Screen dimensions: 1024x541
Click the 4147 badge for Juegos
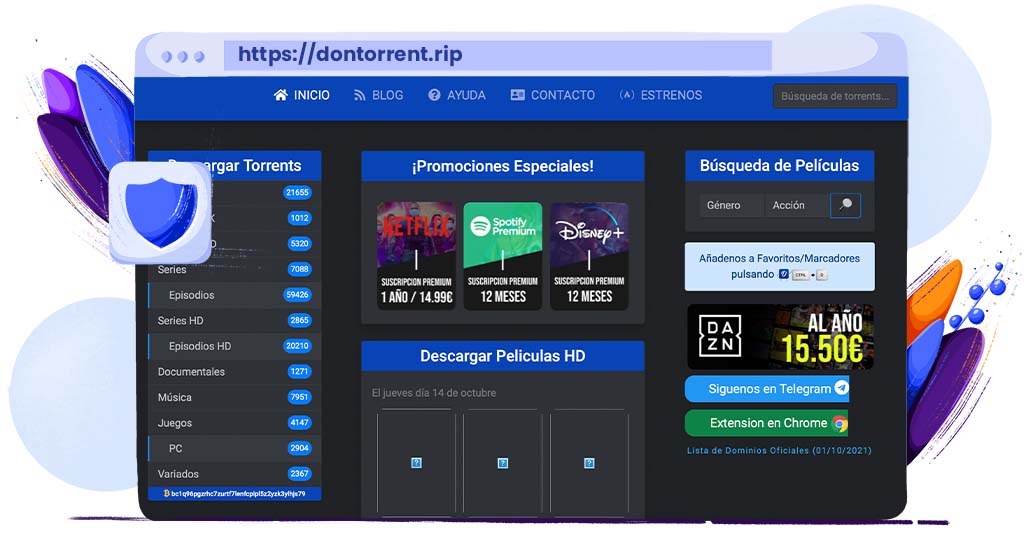click(x=299, y=423)
